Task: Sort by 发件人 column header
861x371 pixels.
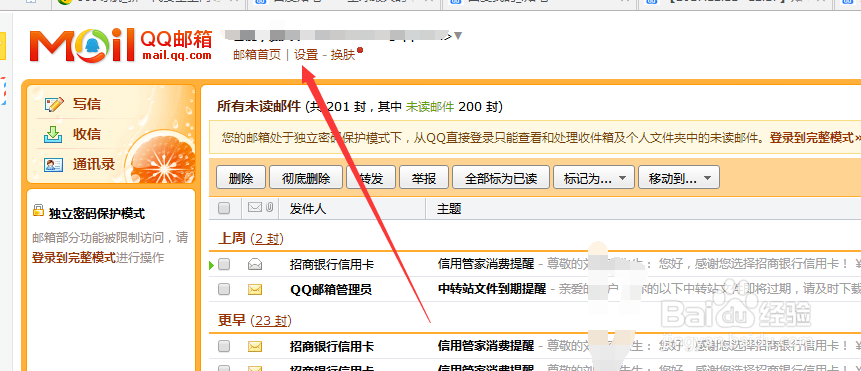Action: pyautogui.click(x=308, y=208)
